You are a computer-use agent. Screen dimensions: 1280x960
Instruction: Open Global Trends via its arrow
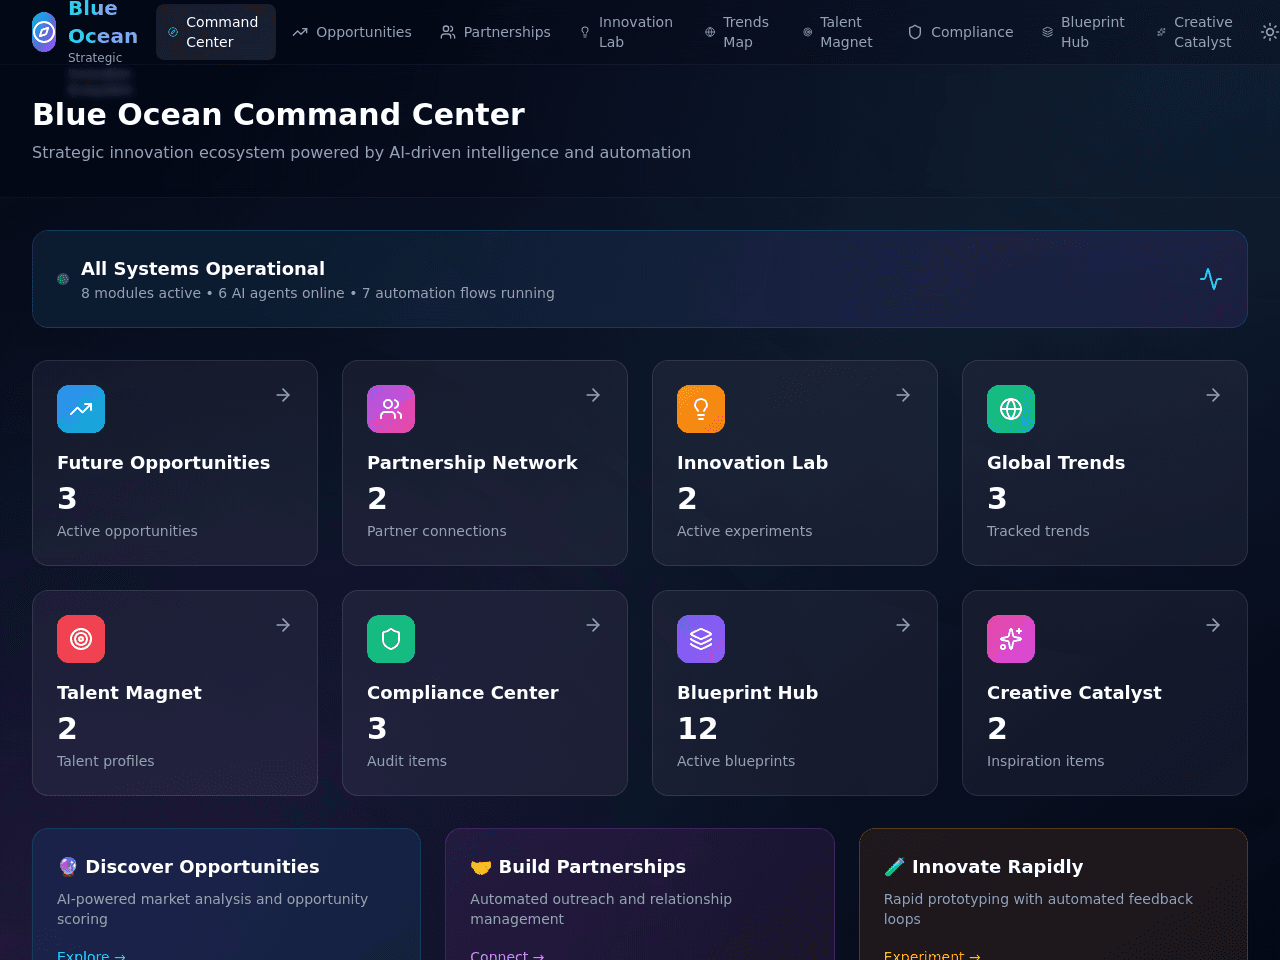coord(1213,395)
